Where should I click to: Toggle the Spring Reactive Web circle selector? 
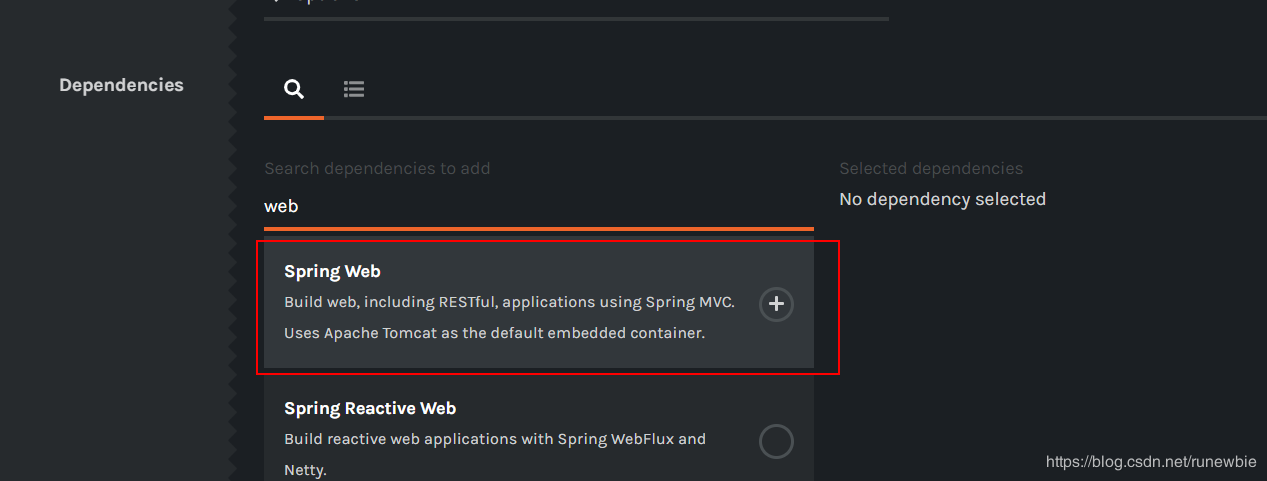tap(776, 441)
